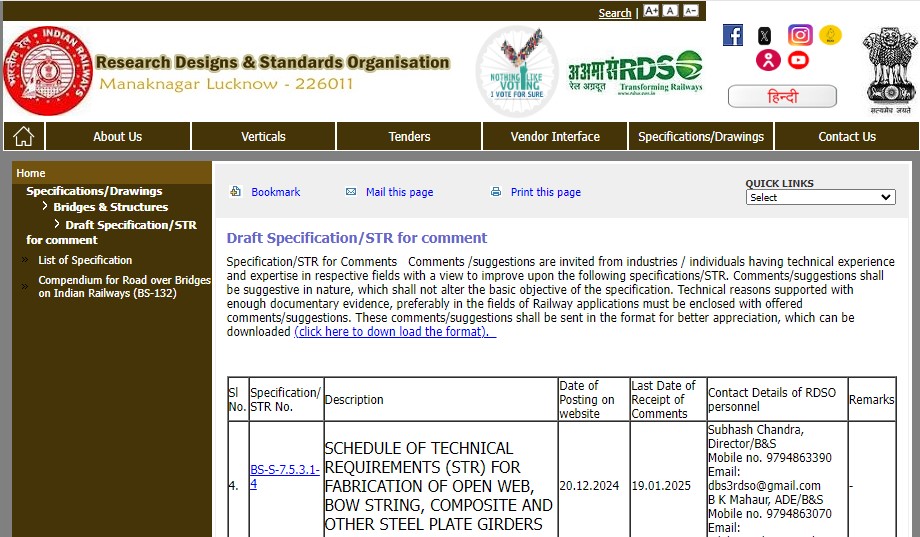Open the Vendor Interface menu
Viewport: 920px width, 537px height.
[x=555, y=137]
